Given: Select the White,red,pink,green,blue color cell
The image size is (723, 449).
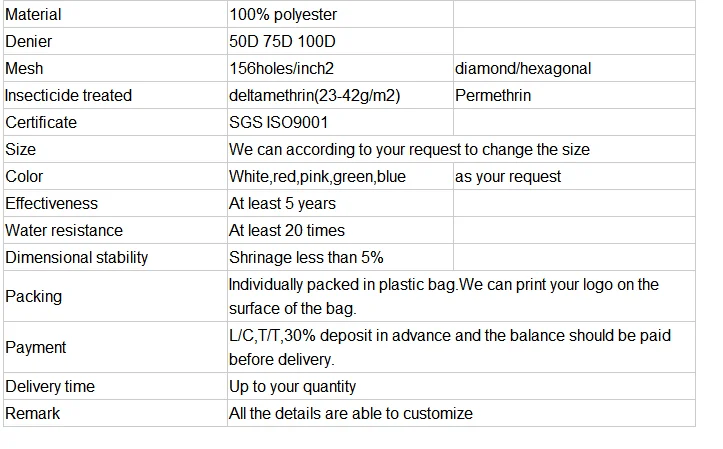Looking at the screenshot, I should tap(317, 176).
